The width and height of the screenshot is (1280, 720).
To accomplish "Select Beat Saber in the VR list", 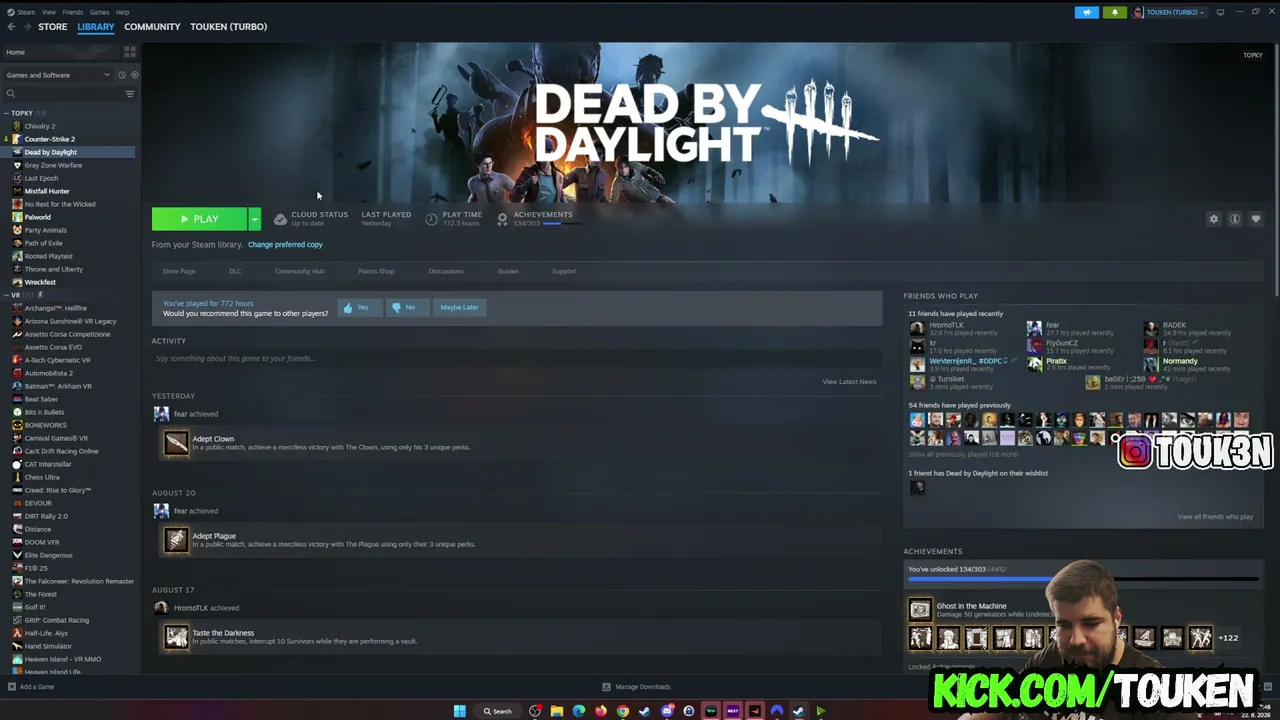I will click(41, 399).
